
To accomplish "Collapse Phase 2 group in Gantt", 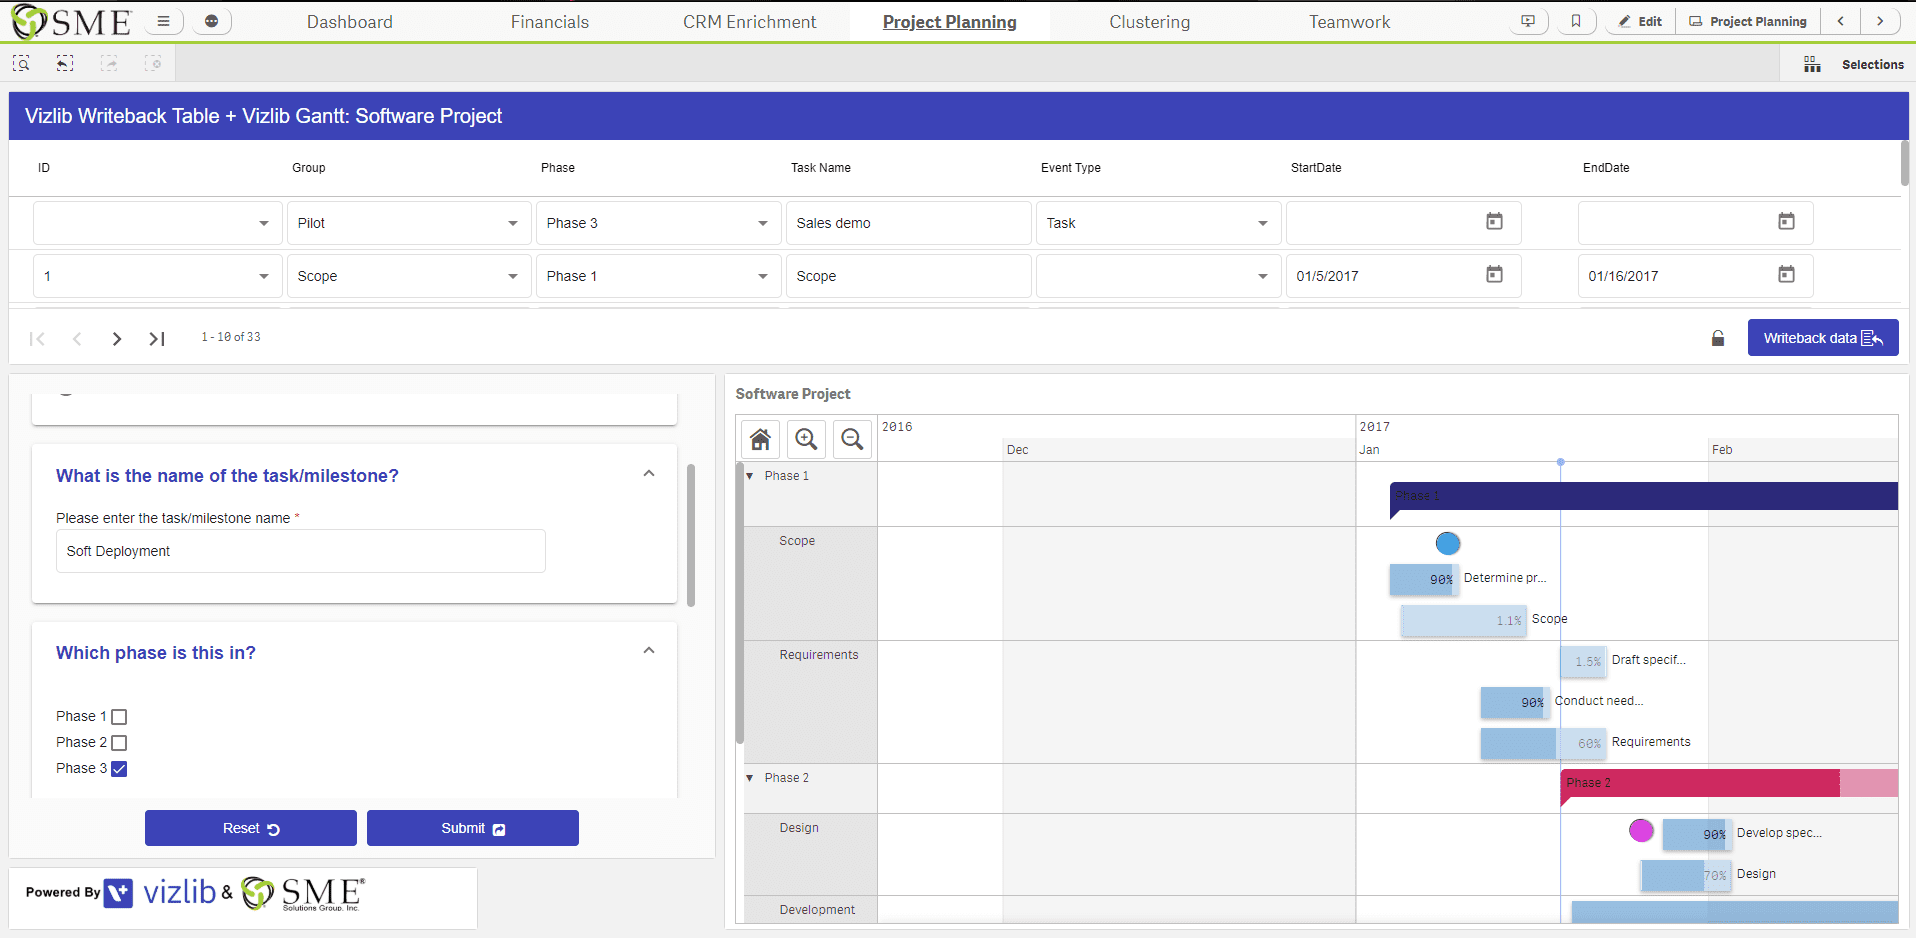I will [750, 778].
